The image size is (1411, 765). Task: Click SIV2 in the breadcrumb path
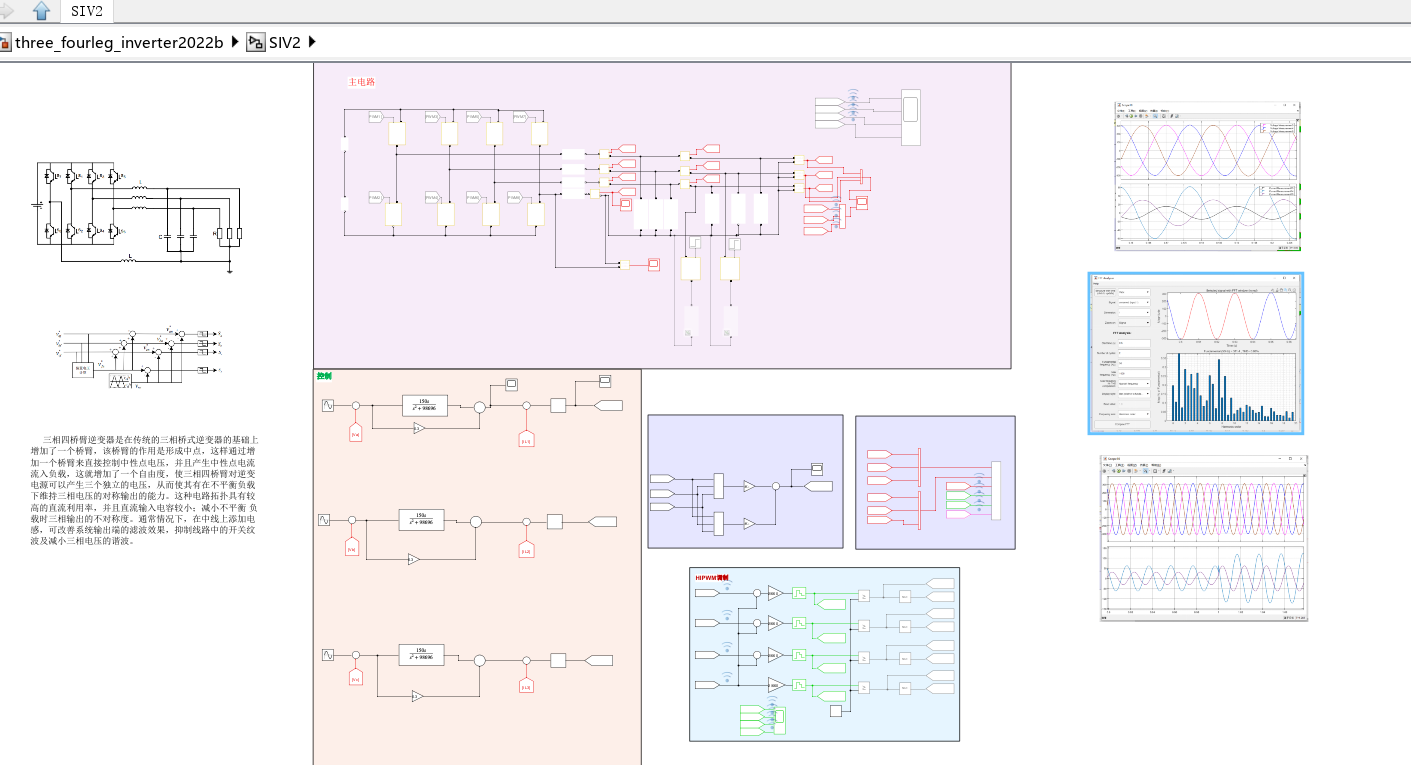(284, 42)
